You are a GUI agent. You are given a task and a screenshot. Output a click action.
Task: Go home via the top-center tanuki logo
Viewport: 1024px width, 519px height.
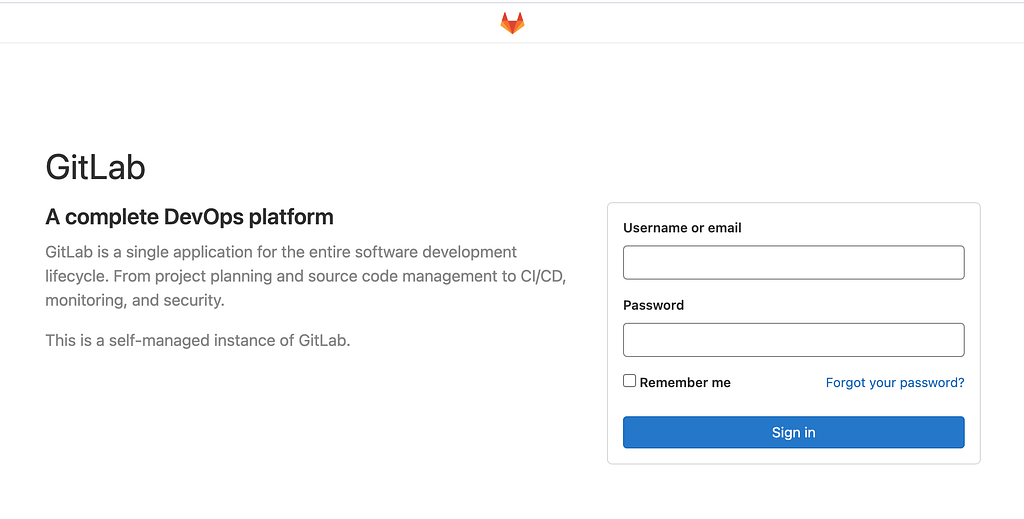(512, 23)
